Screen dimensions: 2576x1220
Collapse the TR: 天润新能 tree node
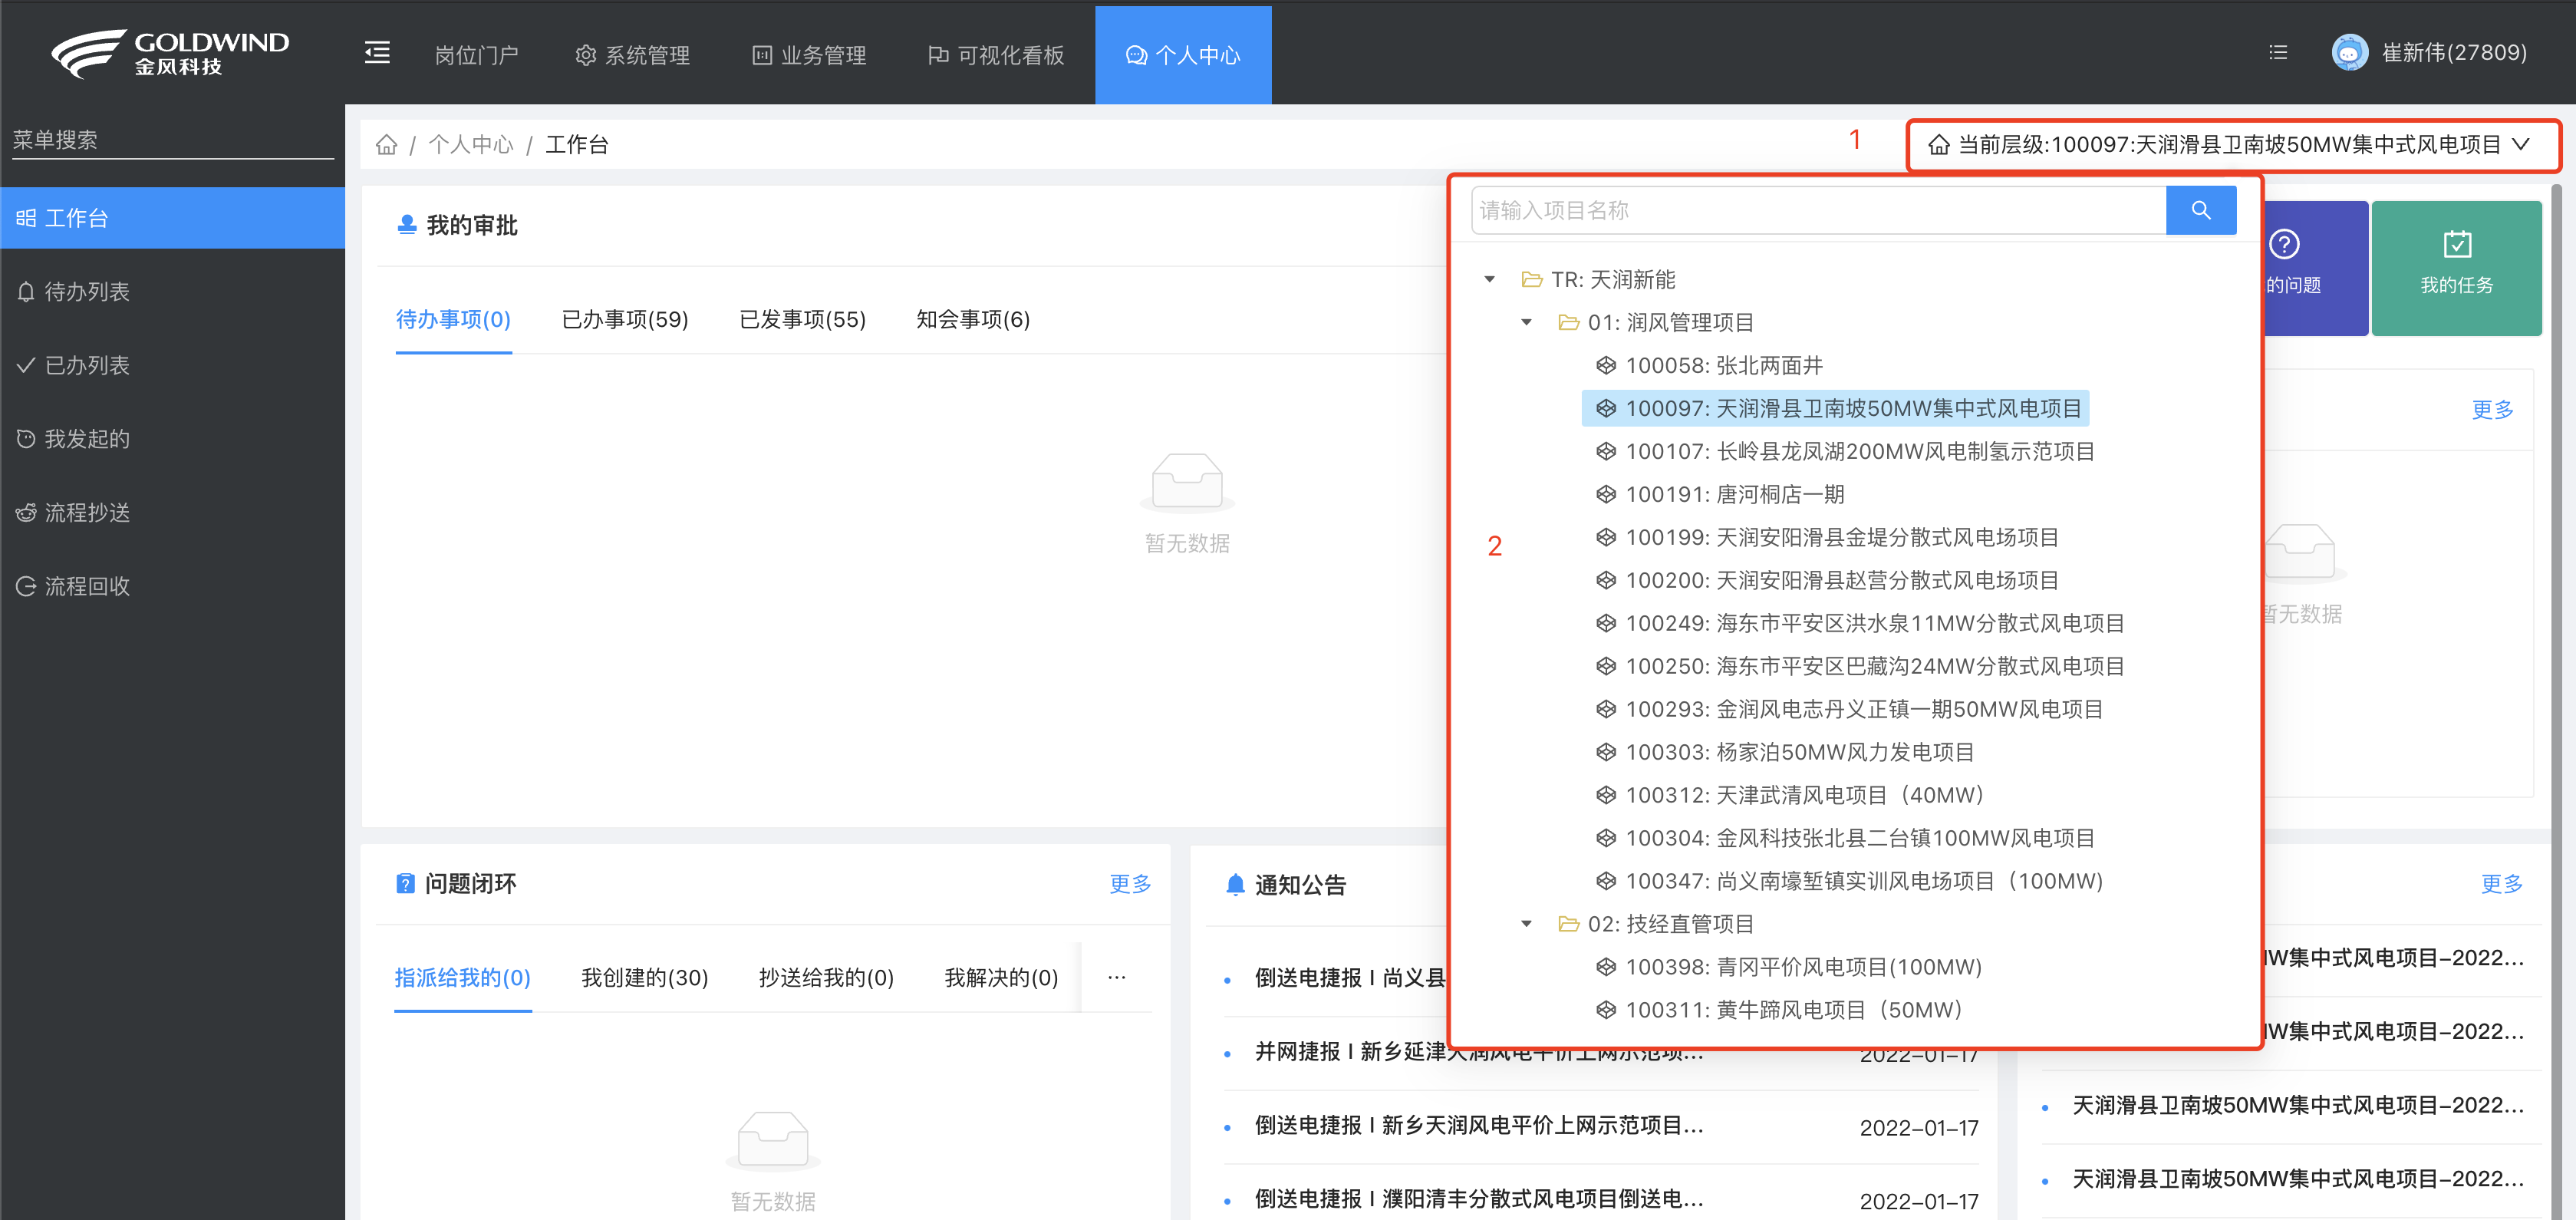click(1489, 279)
